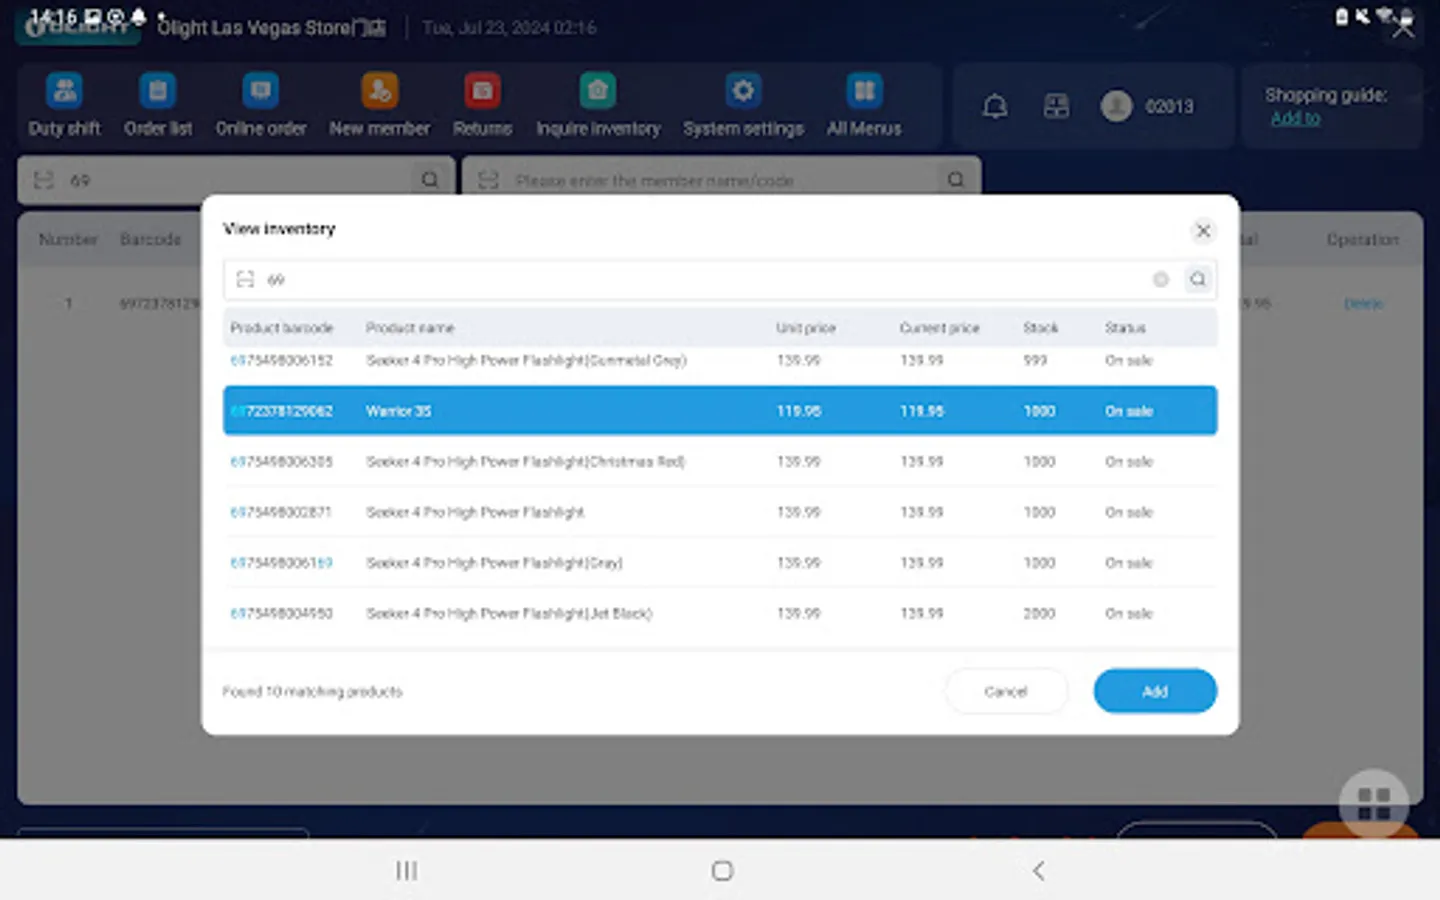Image resolution: width=1440 pixels, height=900 pixels.
Task: Click the barcode scan icon in the dialog search bar
Action: pos(245,279)
